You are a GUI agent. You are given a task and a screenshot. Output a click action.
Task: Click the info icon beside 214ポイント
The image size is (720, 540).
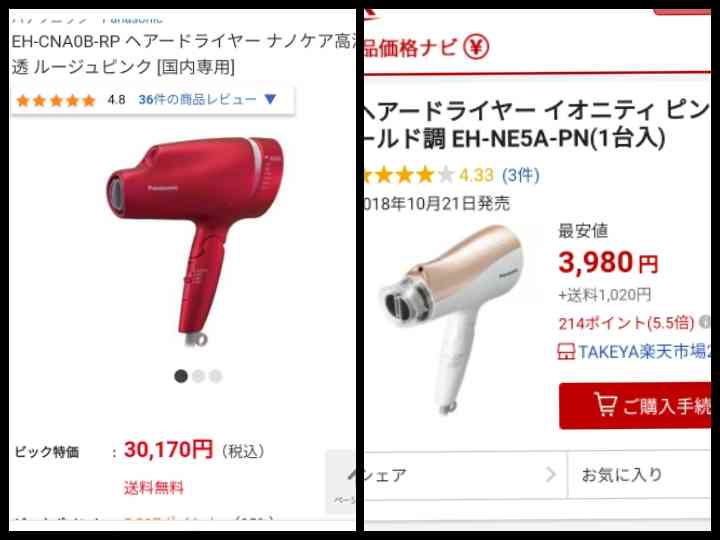(x=705, y=322)
